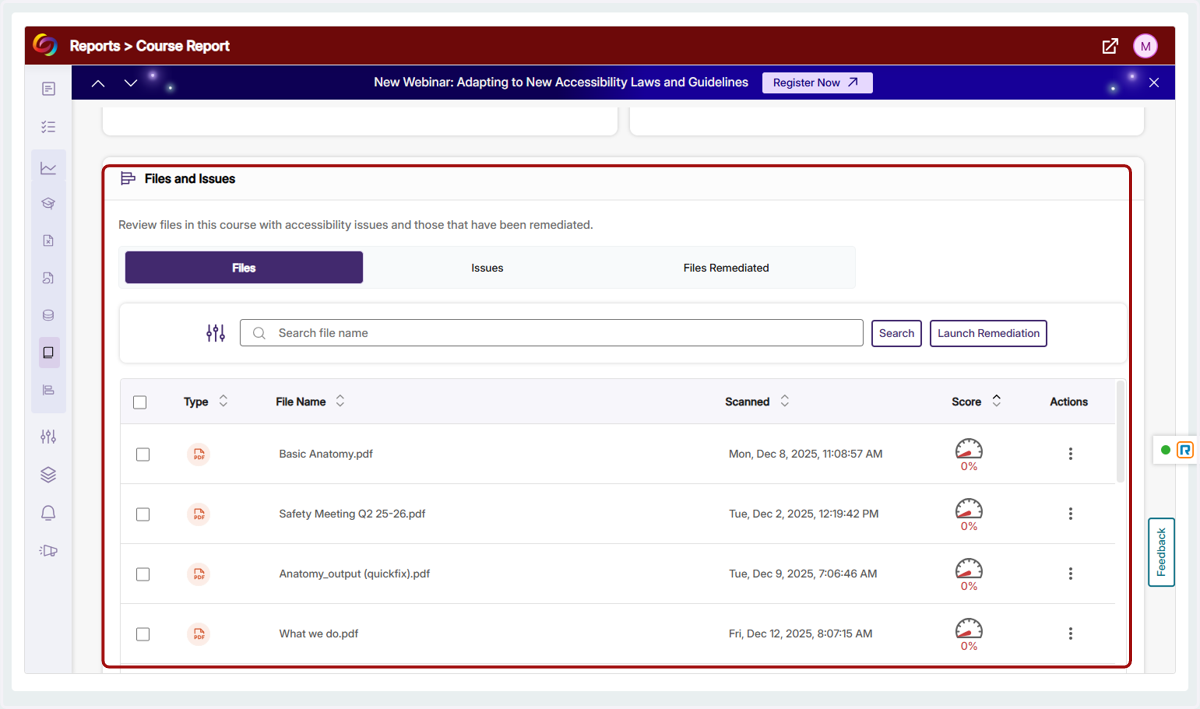The height and width of the screenshot is (709, 1200).
Task: Click the file name What we do.pdf
Action: (x=319, y=634)
